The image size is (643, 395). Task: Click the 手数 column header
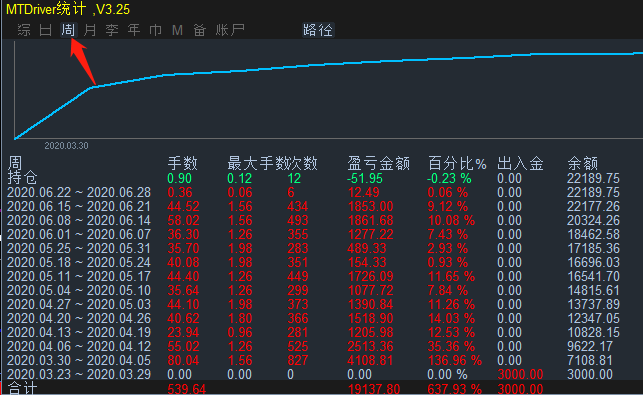[182, 164]
